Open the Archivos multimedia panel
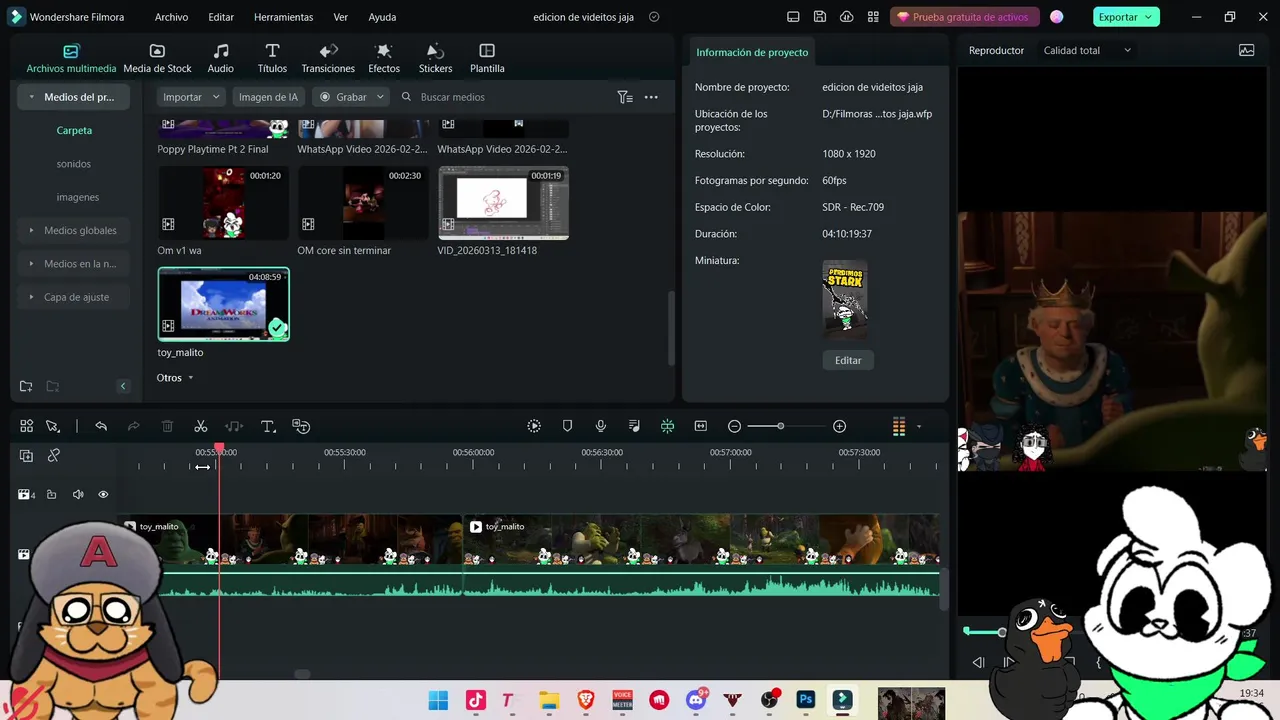The image size is (1280, 720). click(71, 59)
